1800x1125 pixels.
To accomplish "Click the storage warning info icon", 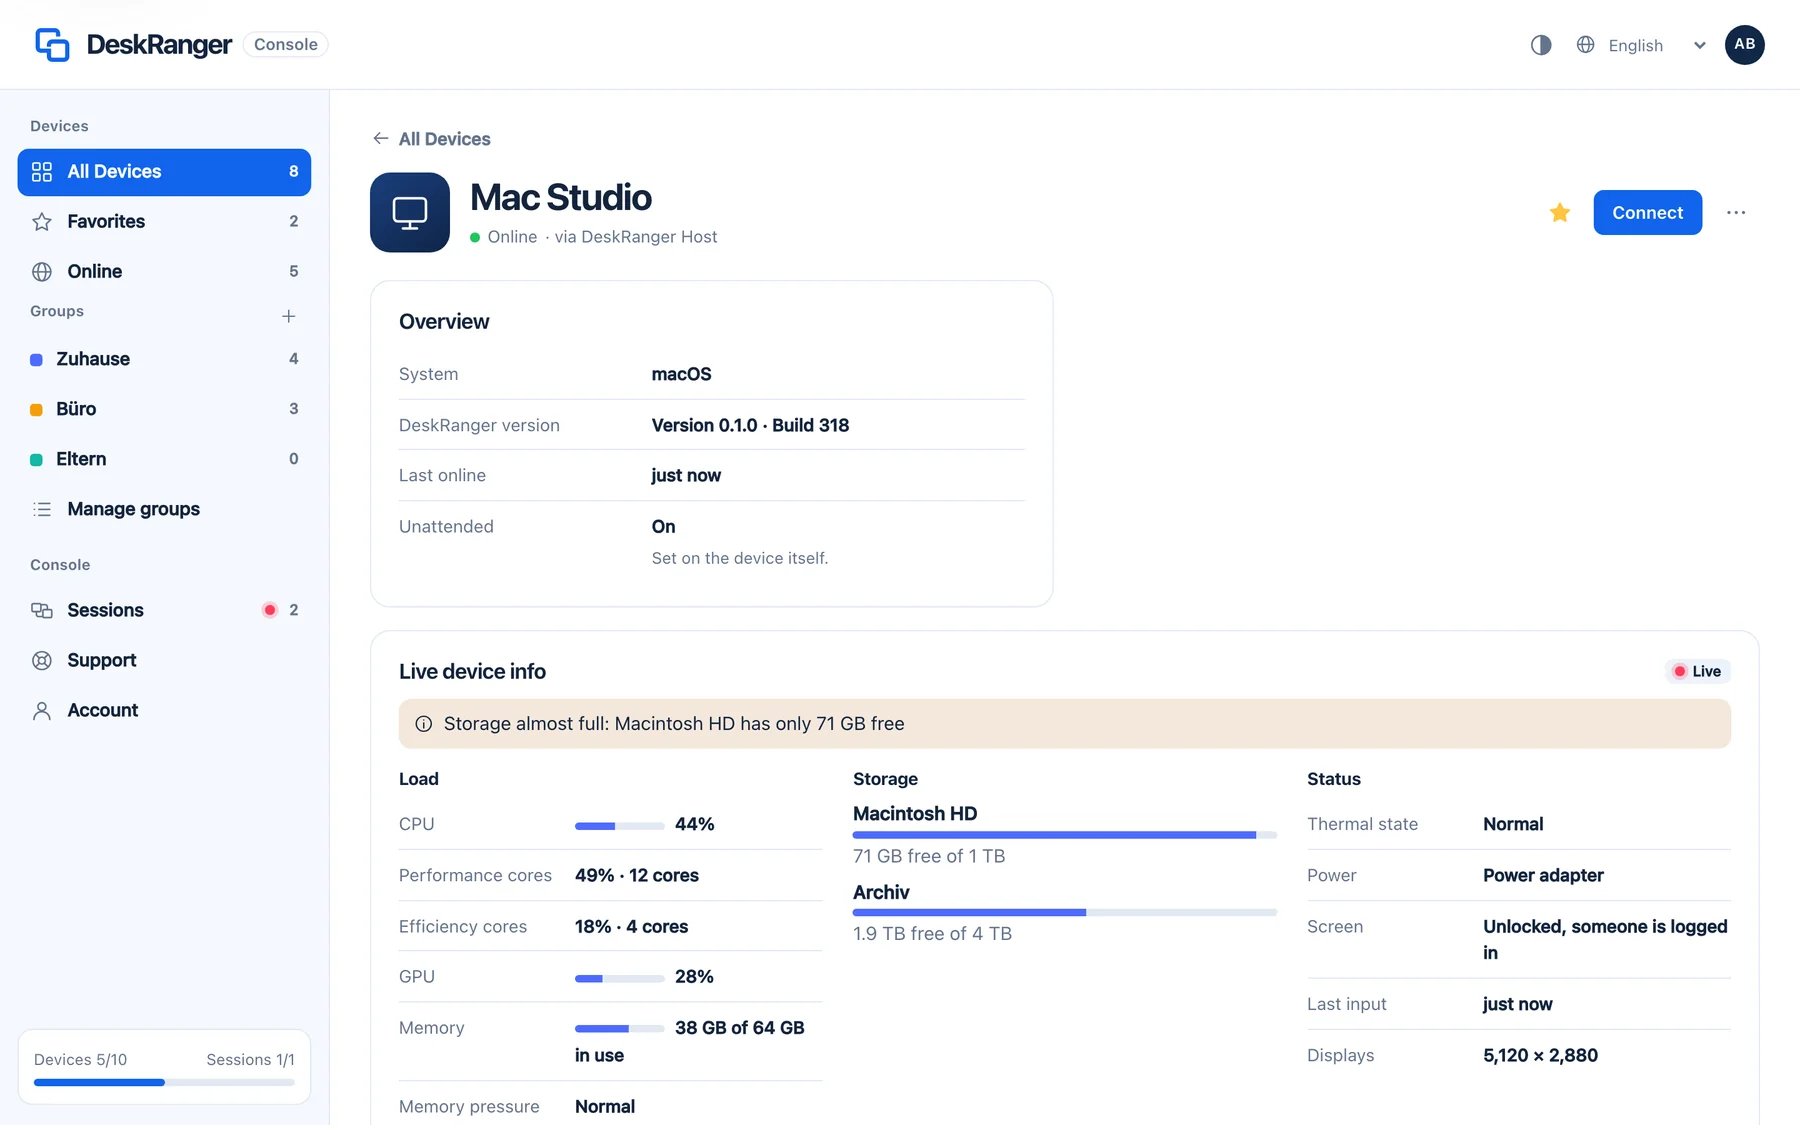I will pyautogui.click(x=424, y=724).
